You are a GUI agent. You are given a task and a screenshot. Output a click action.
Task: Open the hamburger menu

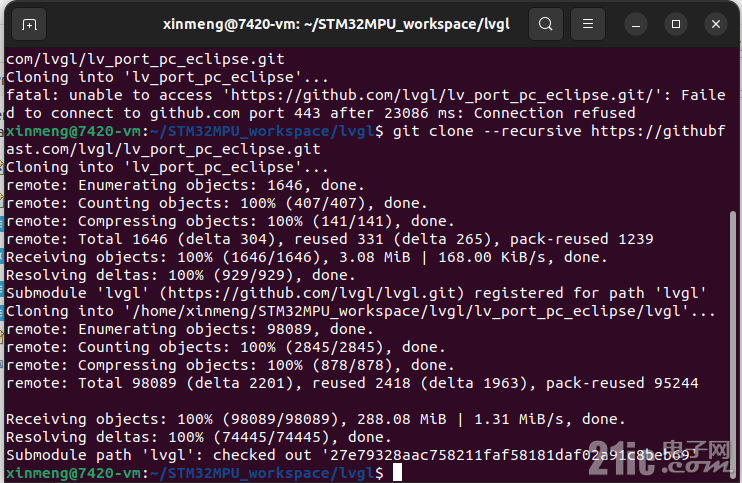click(588, 24)
